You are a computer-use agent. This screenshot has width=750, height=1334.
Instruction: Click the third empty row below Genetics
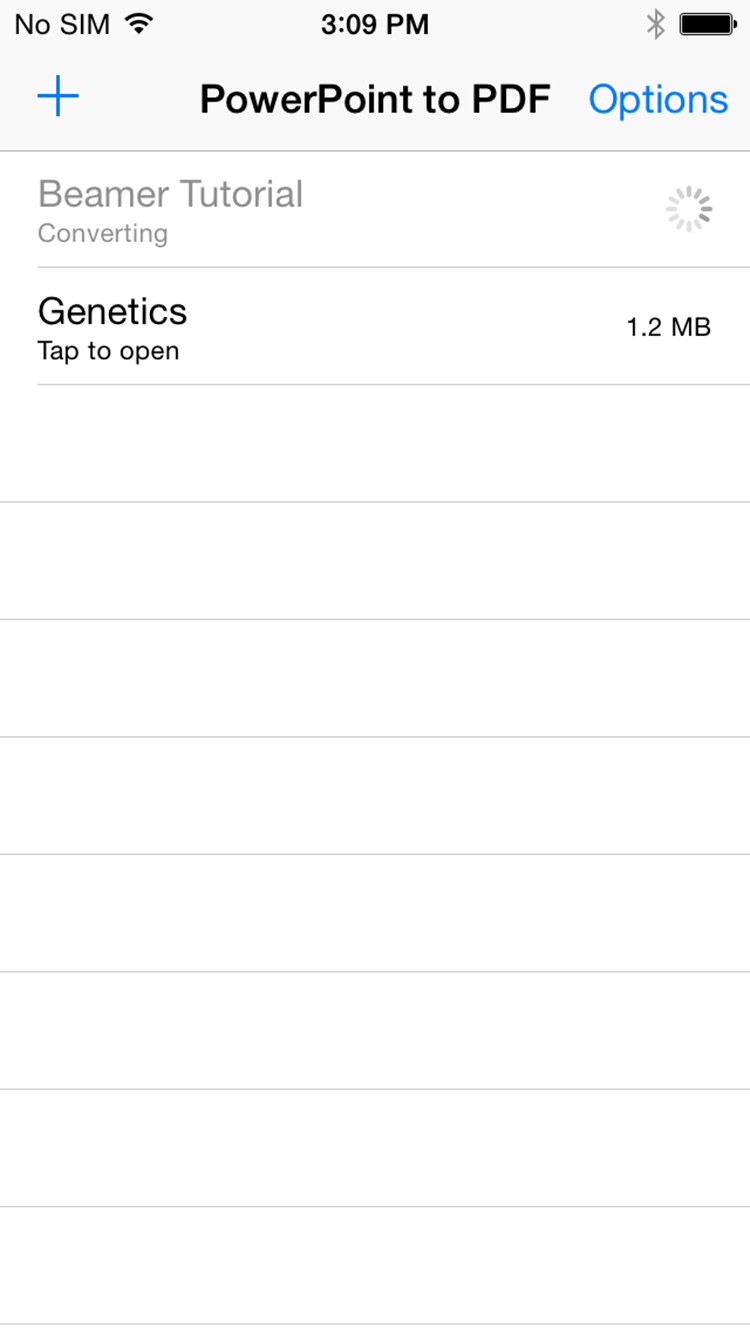pos(375,678)
